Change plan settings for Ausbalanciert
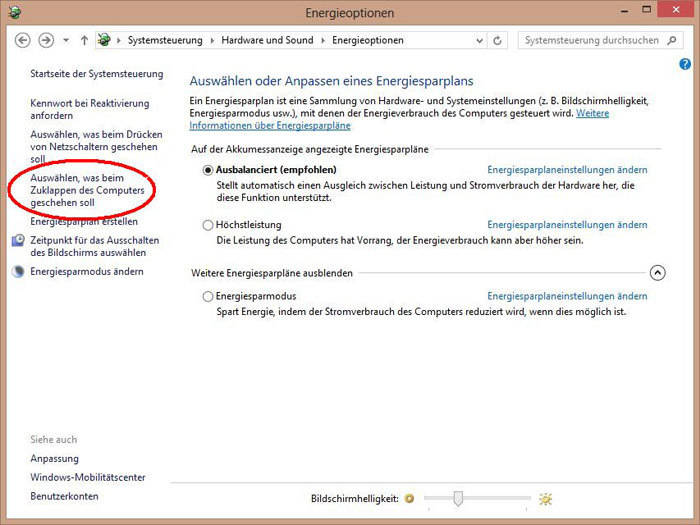This screenshot has width=700, height=525. point(567,170)
